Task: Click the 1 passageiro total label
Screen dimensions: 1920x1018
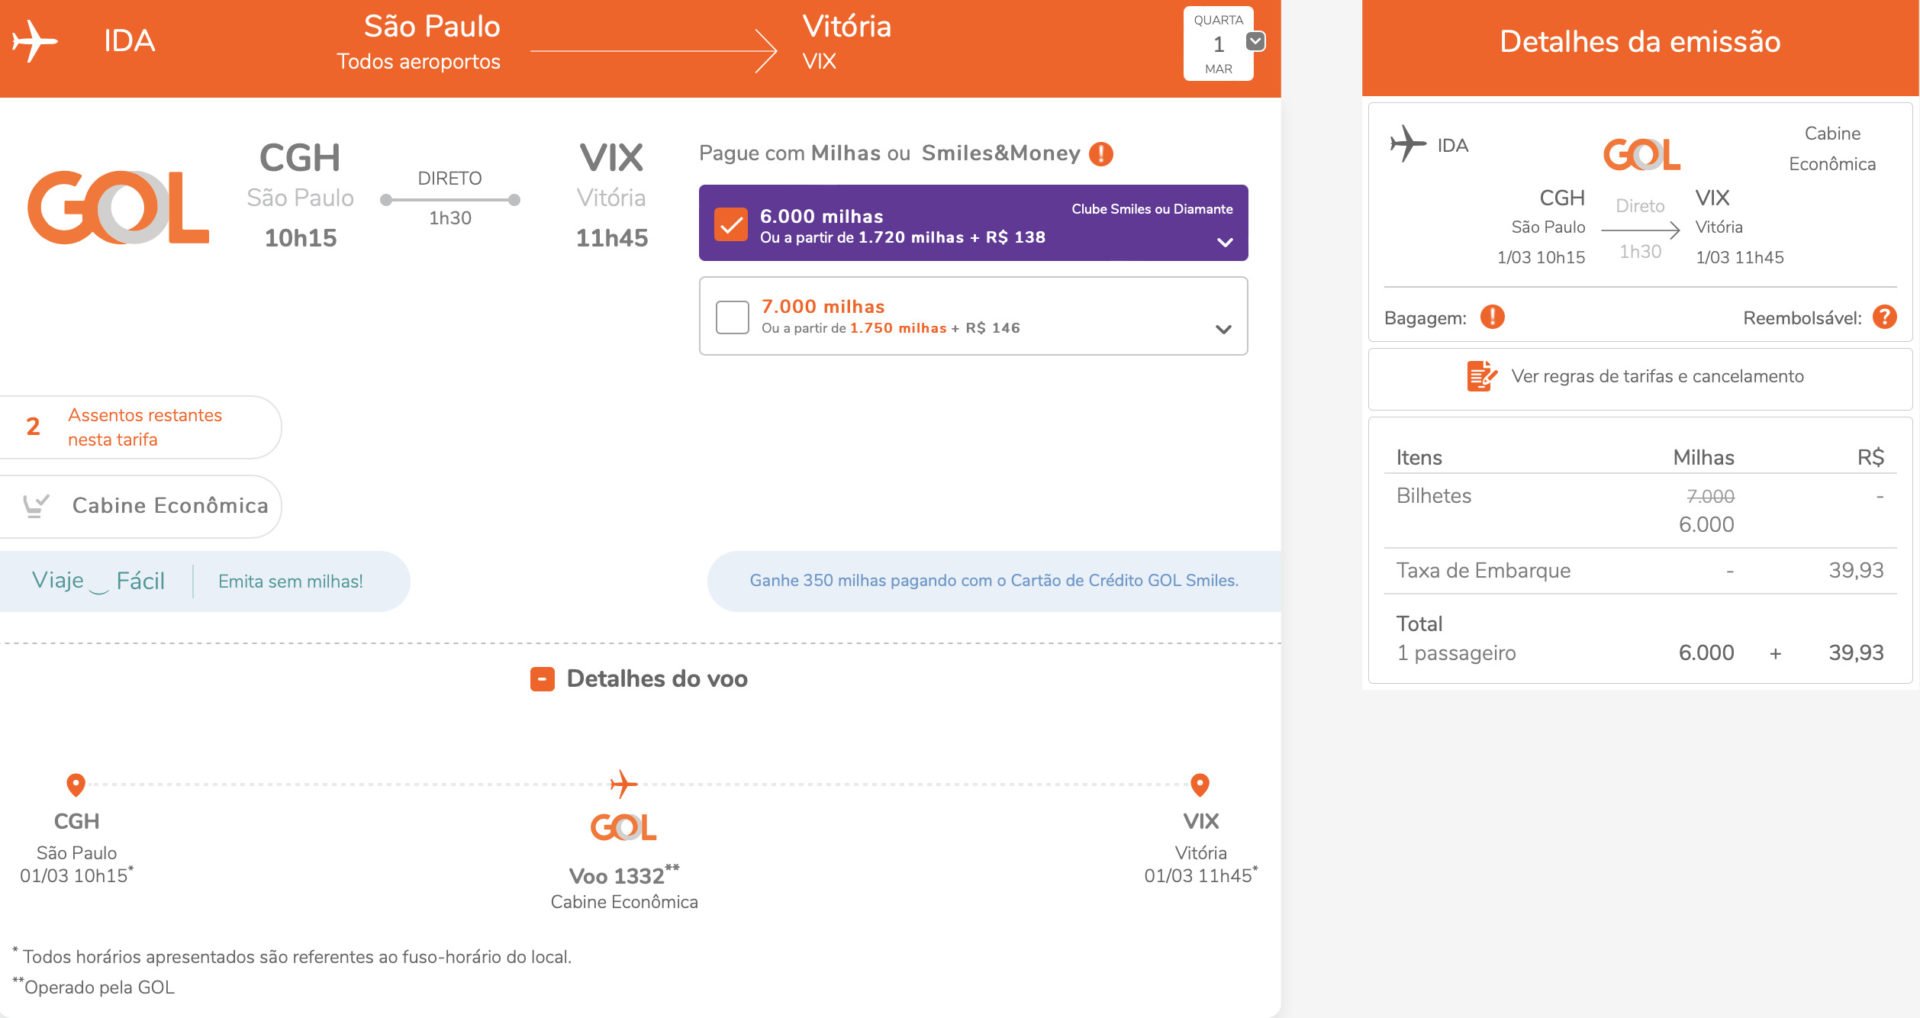Action: [x=1456, y=653]
